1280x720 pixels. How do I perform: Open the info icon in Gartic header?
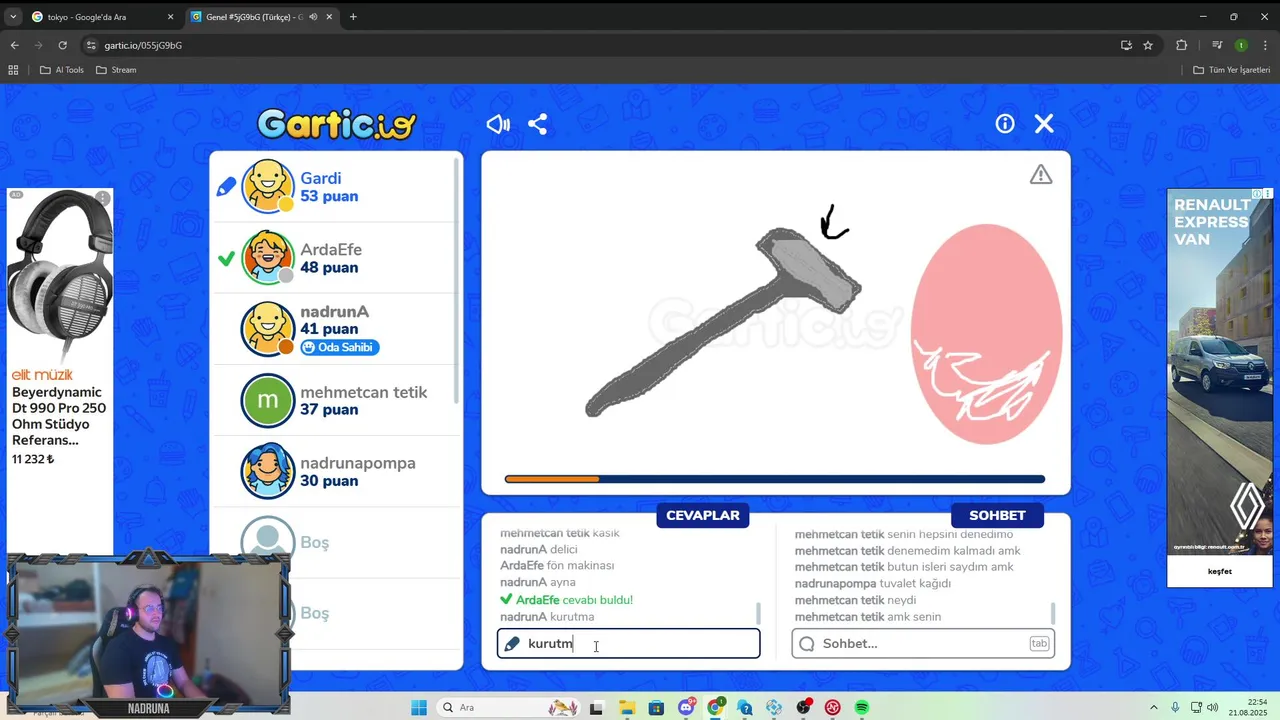pos(1005,123)
